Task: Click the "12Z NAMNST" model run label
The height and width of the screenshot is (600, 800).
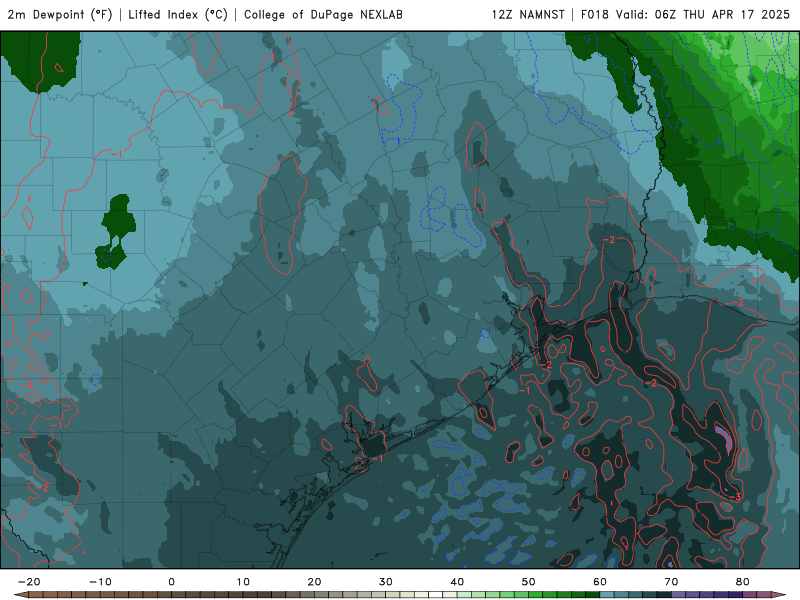Action: click(528, 15)
